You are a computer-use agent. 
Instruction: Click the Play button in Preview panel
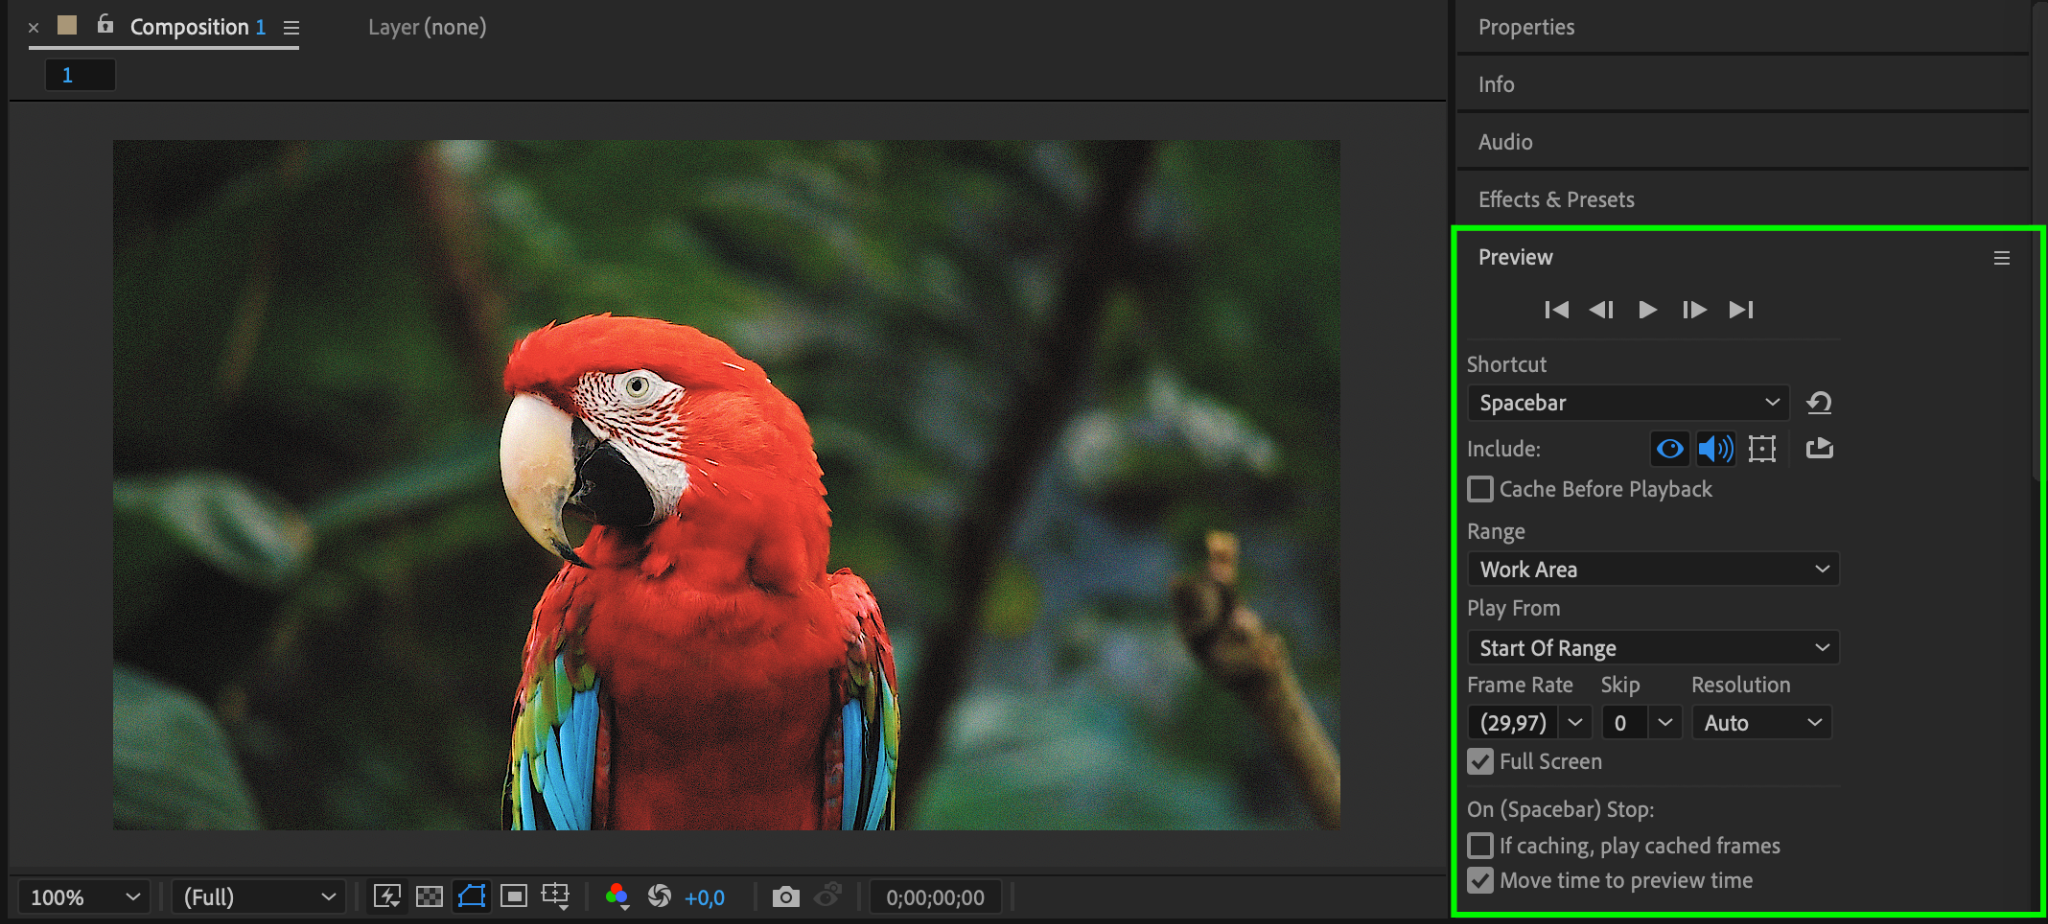1647,310
